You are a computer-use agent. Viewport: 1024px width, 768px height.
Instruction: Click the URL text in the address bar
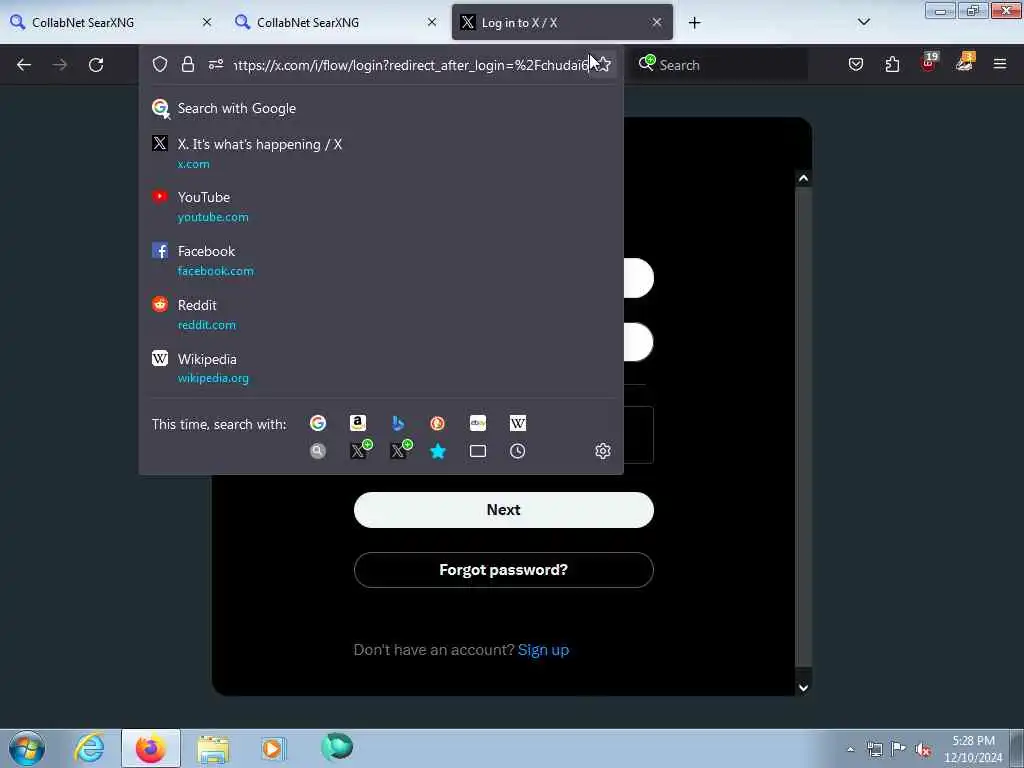click(x=411, y=65)
